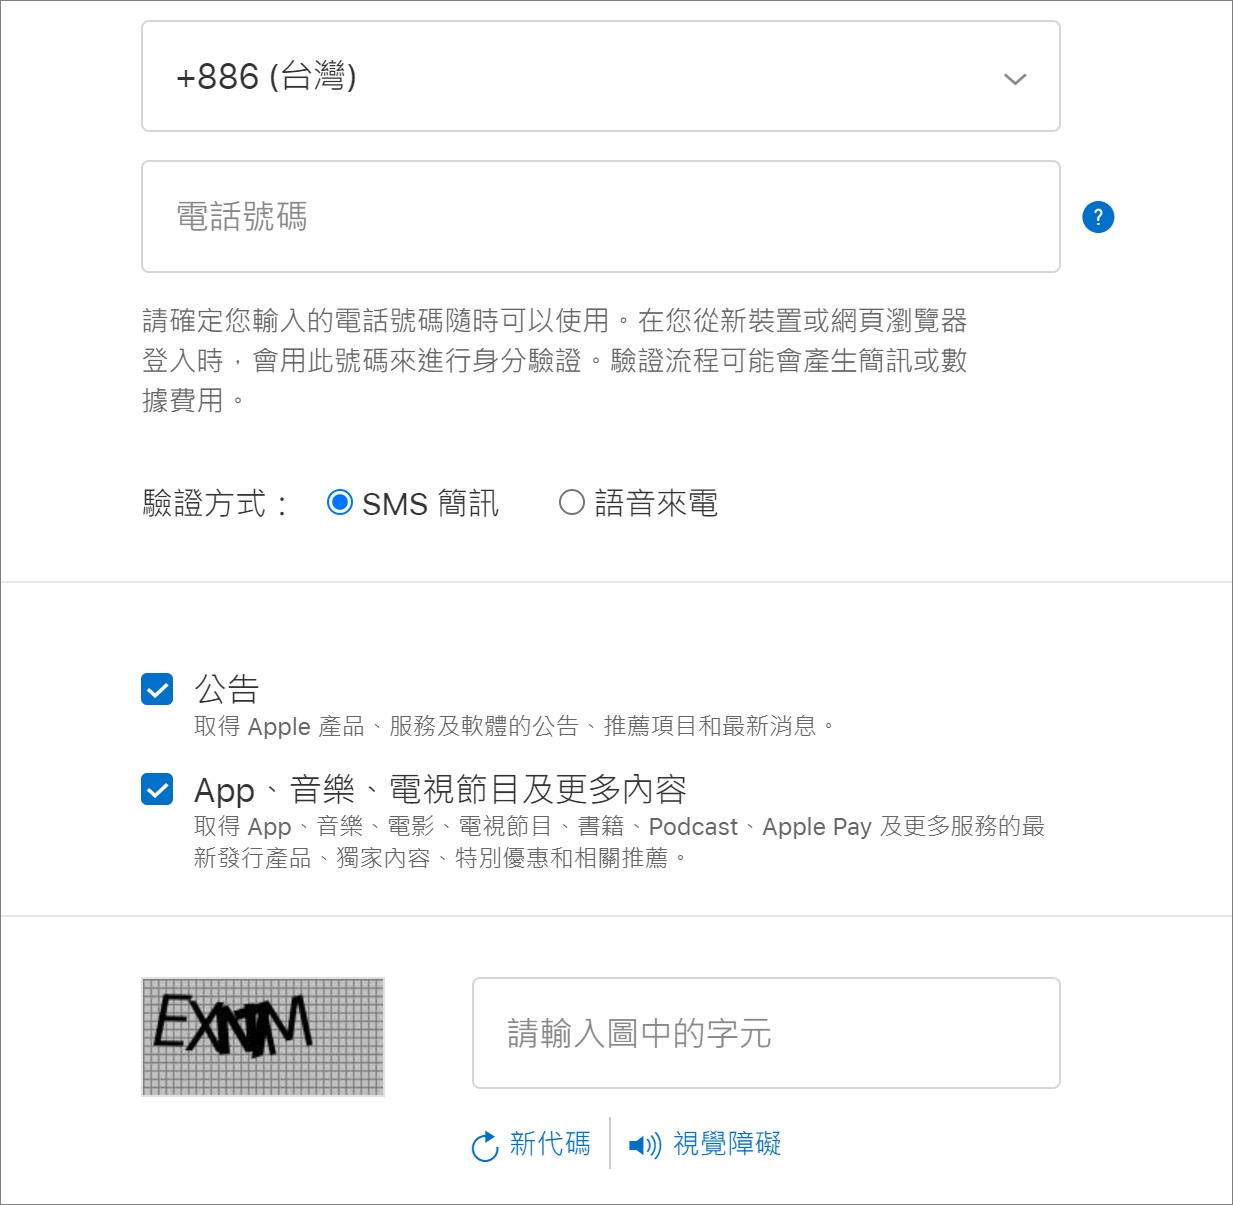Image resolution: width=1233 pixels, height=1205 pixels.
Task: Click the 驗證方式： label text
Action: pyautogui.click(x=215, y=503)
